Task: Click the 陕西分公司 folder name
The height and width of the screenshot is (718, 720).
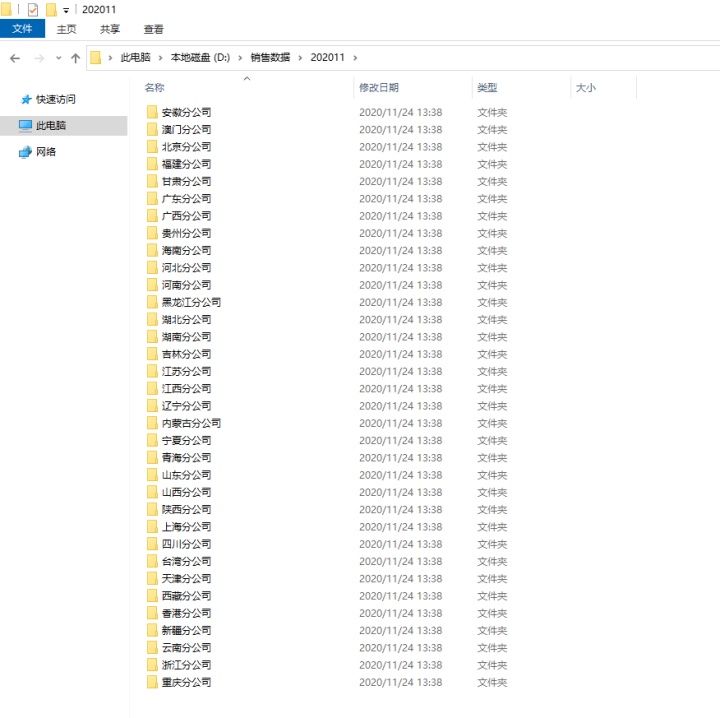Action: point(186,510)
